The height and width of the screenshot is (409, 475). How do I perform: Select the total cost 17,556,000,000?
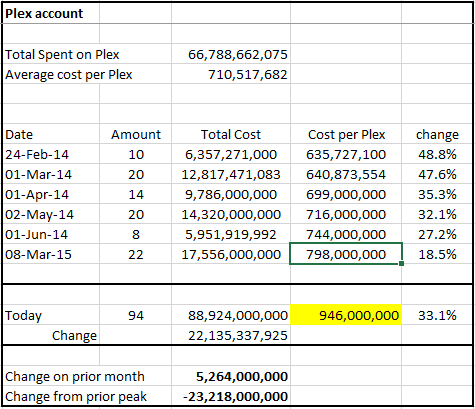(231, 254)
